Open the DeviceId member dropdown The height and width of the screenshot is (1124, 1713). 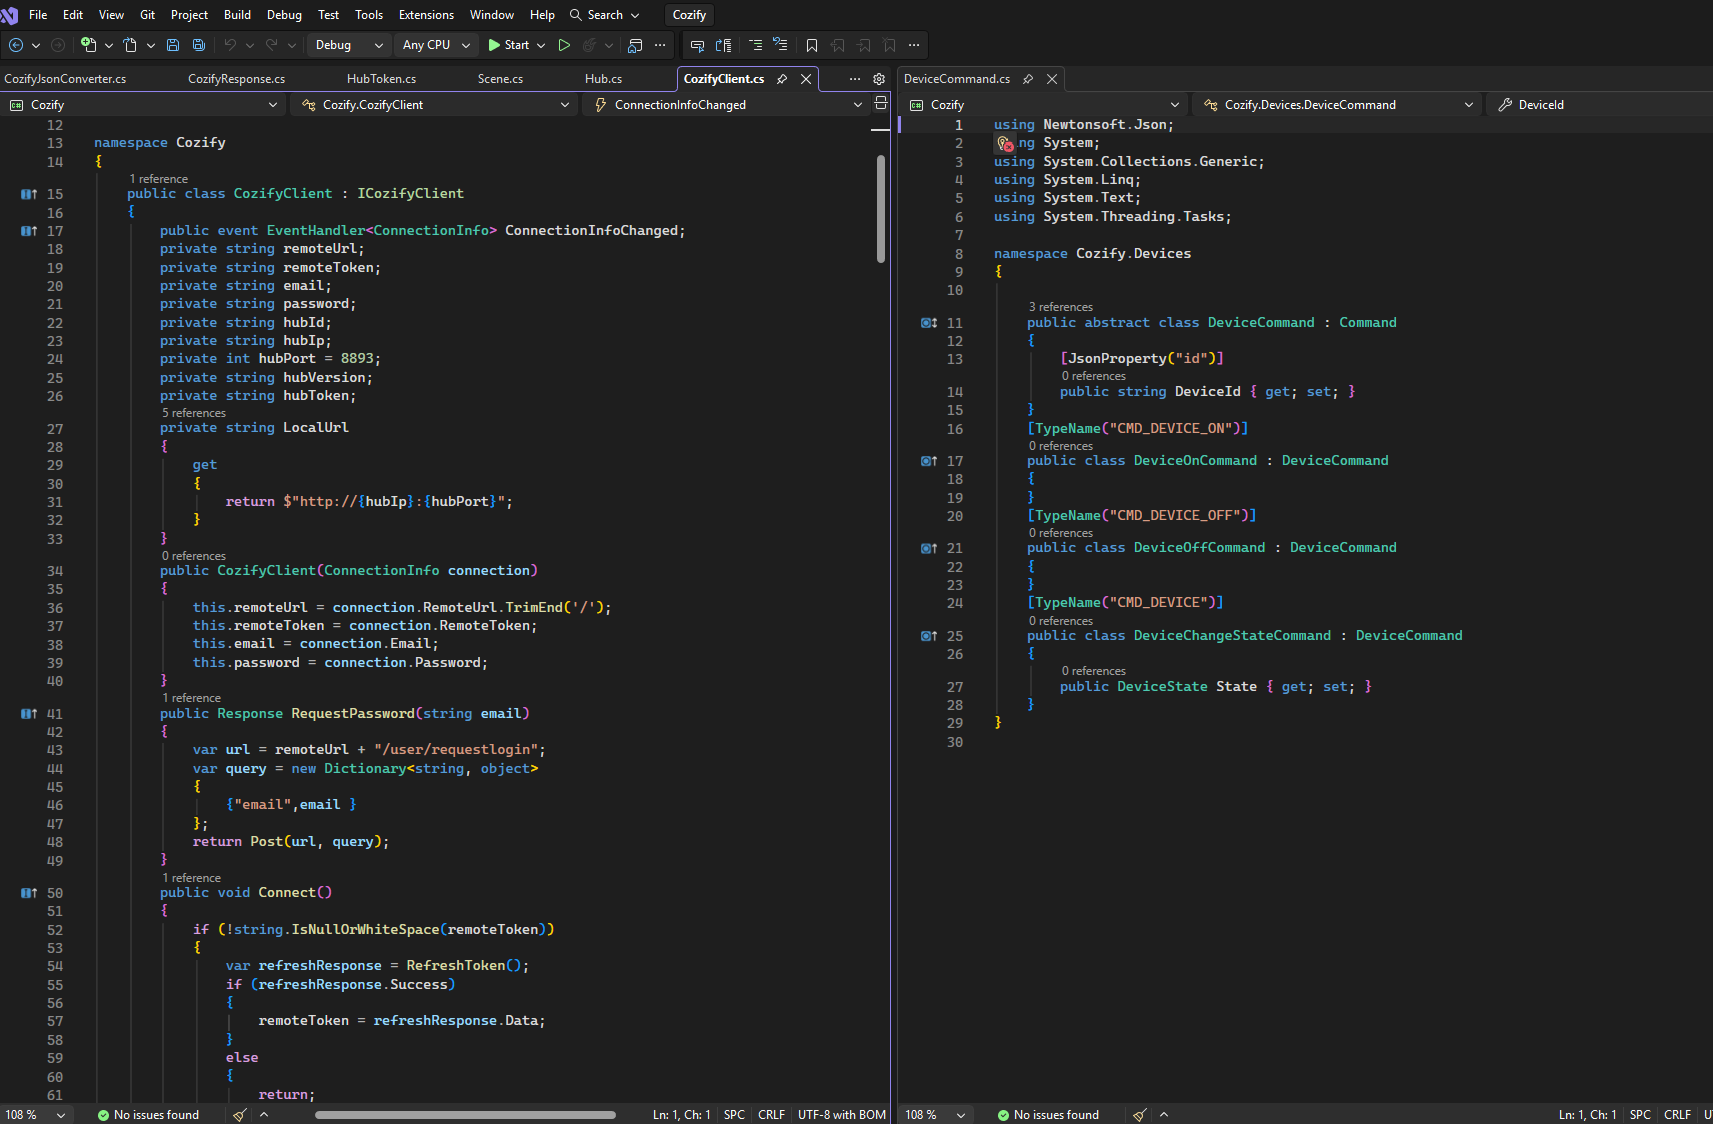pyautogui.click(x=1600, y=105)
